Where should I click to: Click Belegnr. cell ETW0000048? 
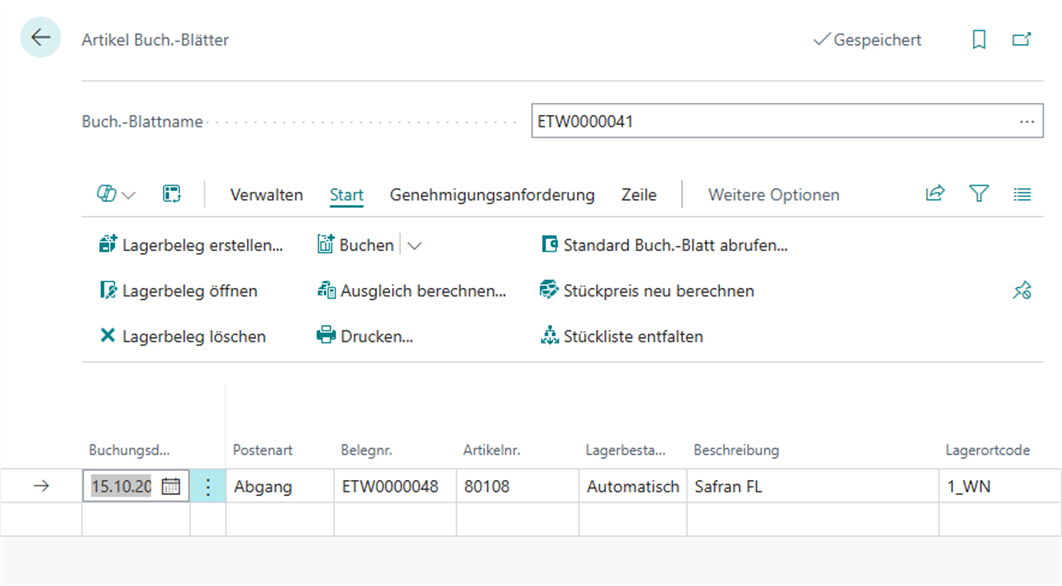(395, 486)
